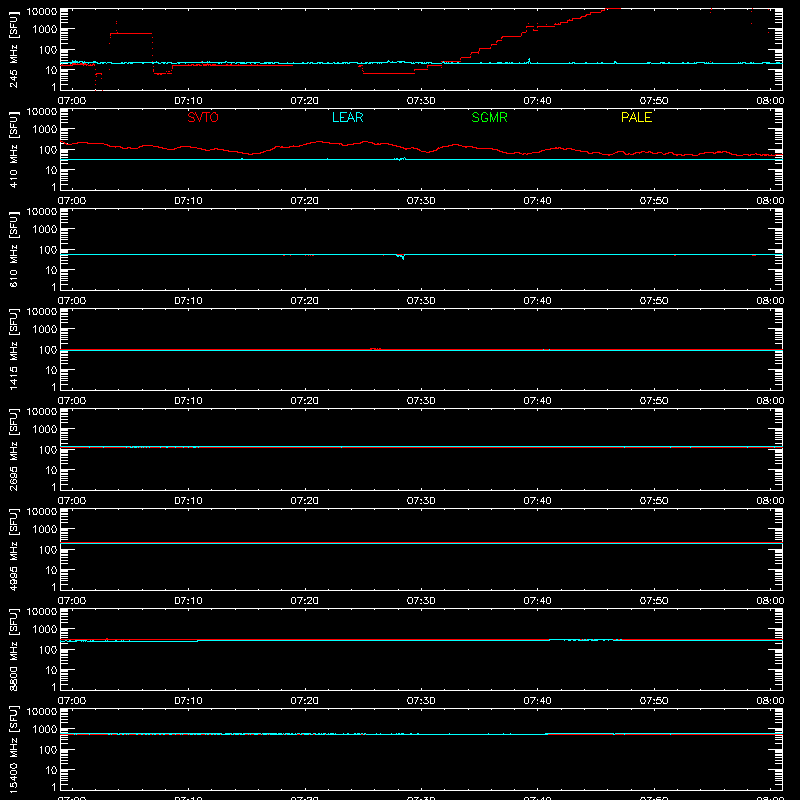The height and width of the screenshot is (800, 800).
Task: Click 08:00 time label under 245 MHz plot
Action: (x=770, y=101)
